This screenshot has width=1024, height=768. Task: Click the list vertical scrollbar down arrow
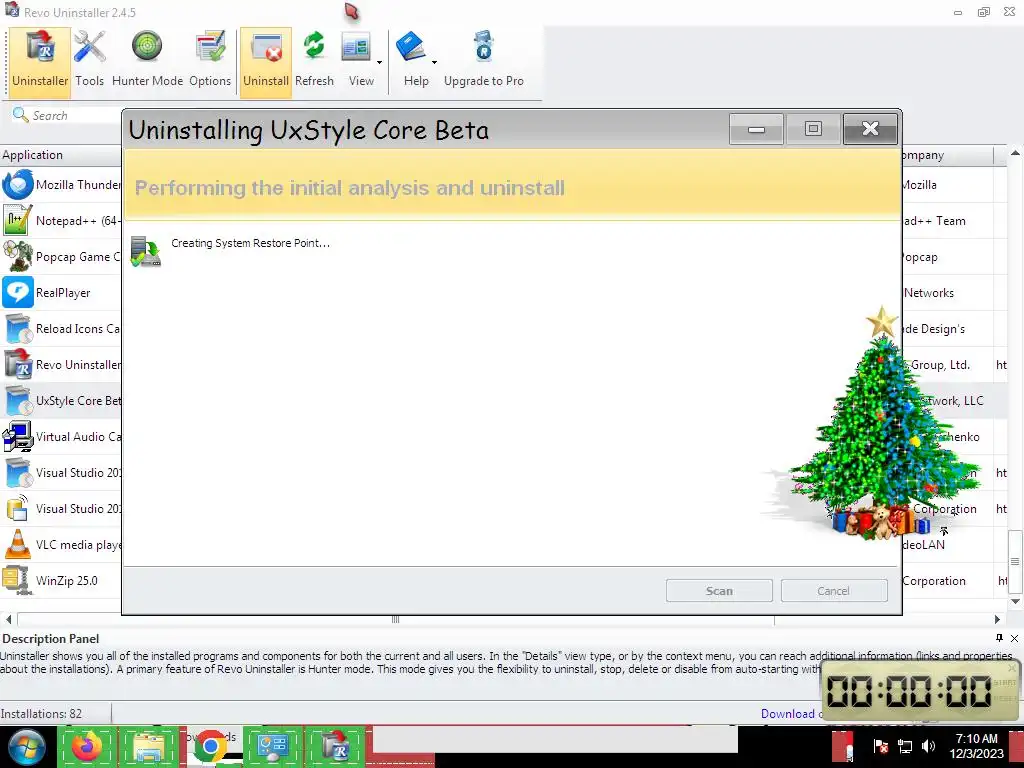click(1015, 601)
